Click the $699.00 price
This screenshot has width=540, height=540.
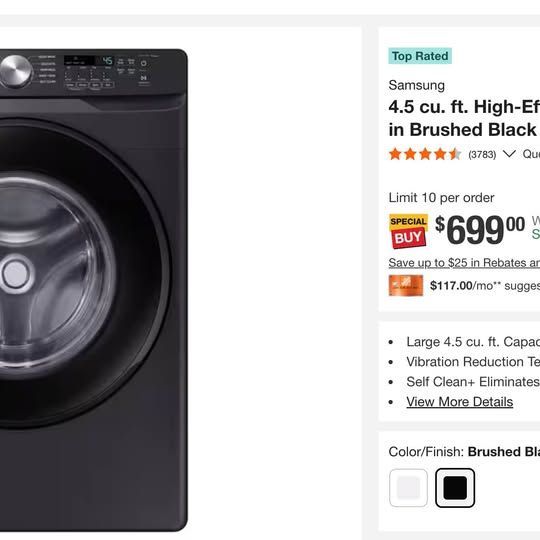coord(480,229)
